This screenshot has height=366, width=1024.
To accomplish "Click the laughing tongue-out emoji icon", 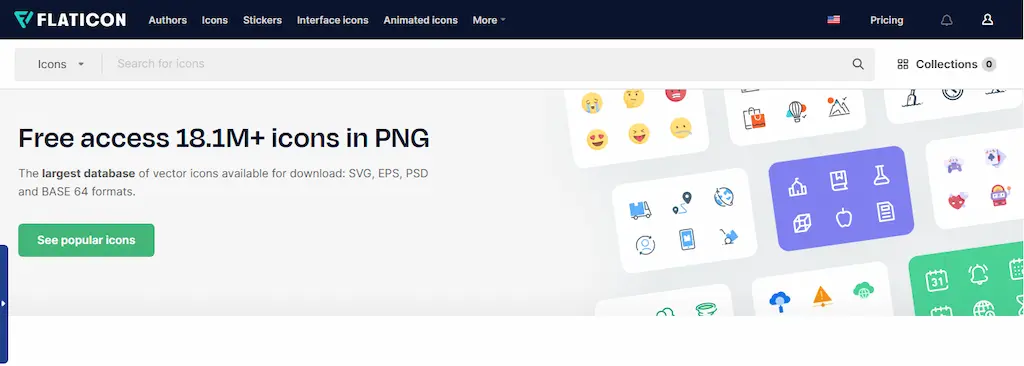I will coord(639,133).
